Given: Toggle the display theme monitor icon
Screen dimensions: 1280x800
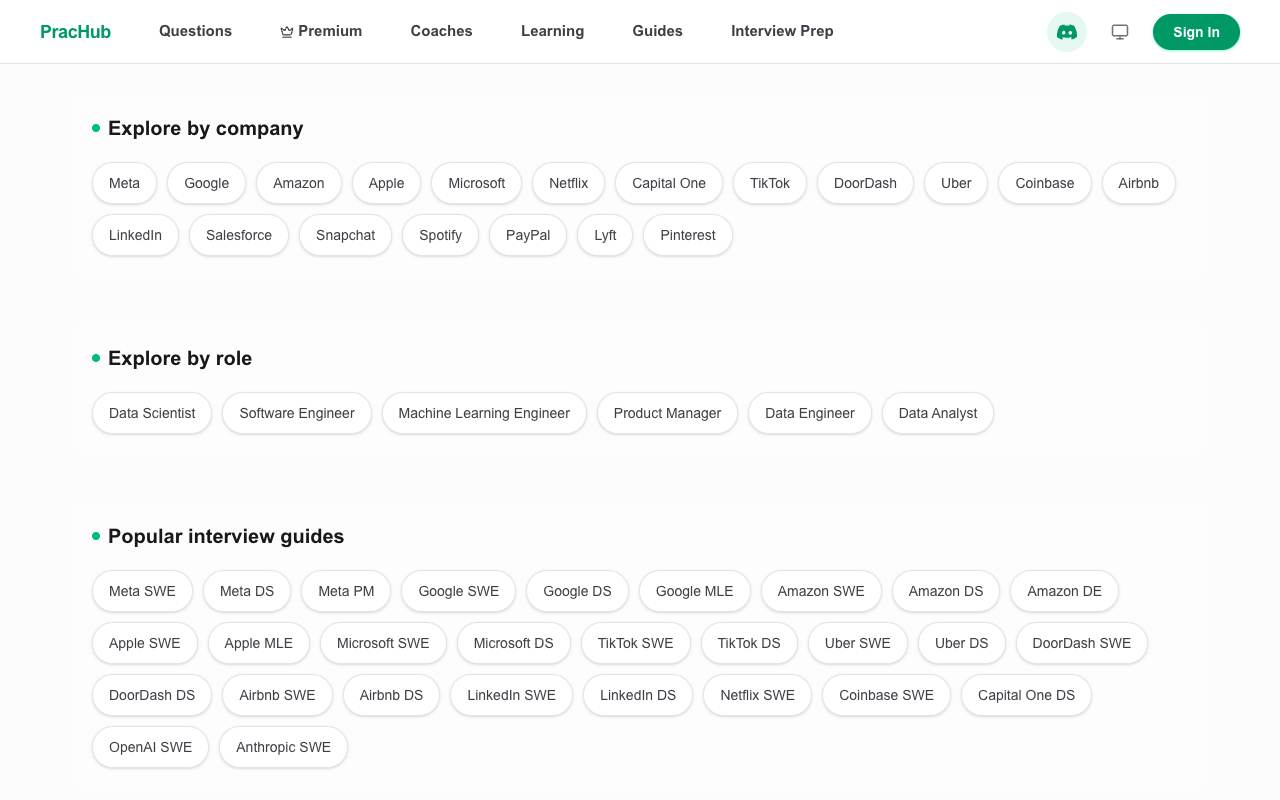Looking at the screenshot, I should [x=1120, y=32].
